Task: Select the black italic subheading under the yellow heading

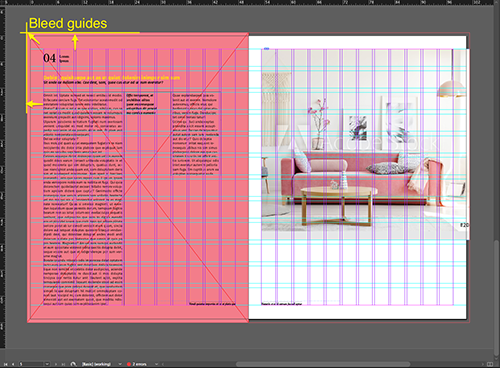Action: point(103,82)
